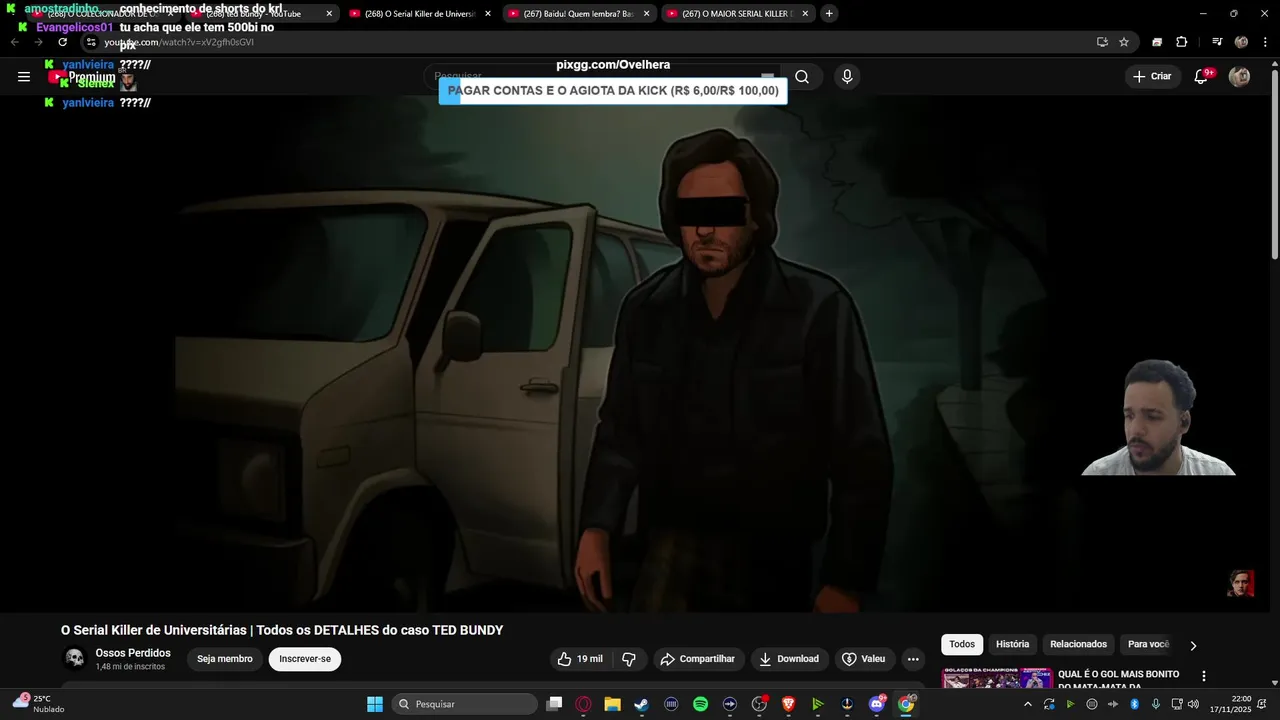
Task: Close the O Serial Killer de Universitárias tab
Action: [x=488, y=14]
